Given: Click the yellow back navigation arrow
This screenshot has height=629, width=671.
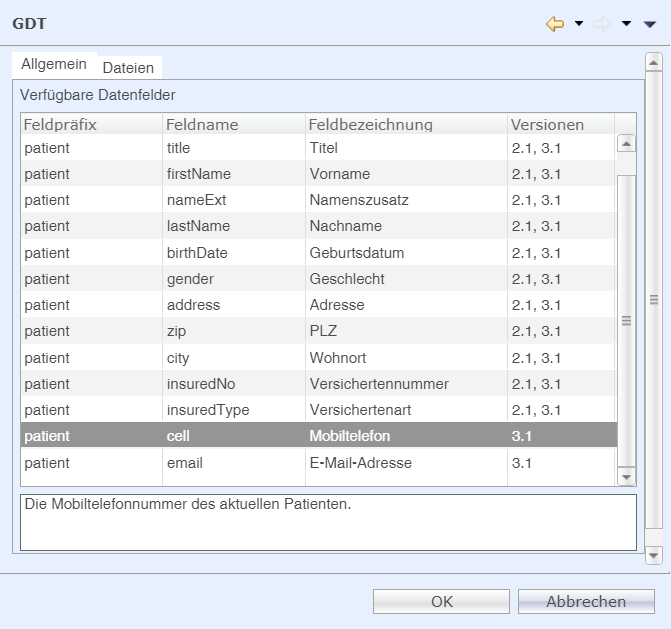Looking at the screenshot, I should [x=555, y=23].
